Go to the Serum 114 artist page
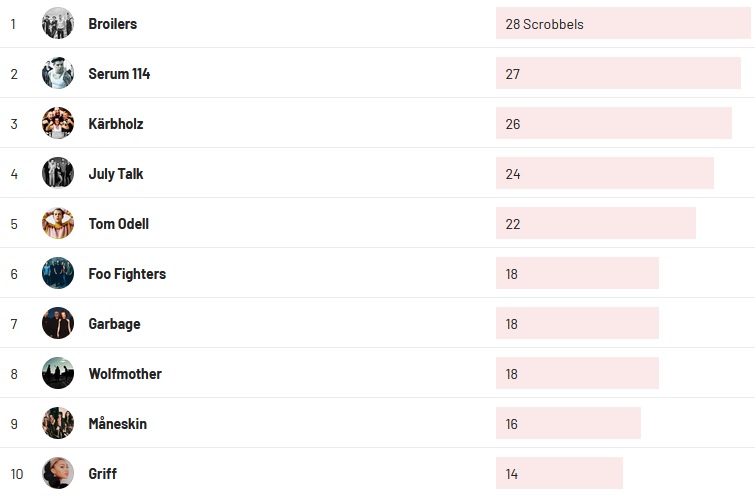The image size is (755, 496). (x=119, y=74)
